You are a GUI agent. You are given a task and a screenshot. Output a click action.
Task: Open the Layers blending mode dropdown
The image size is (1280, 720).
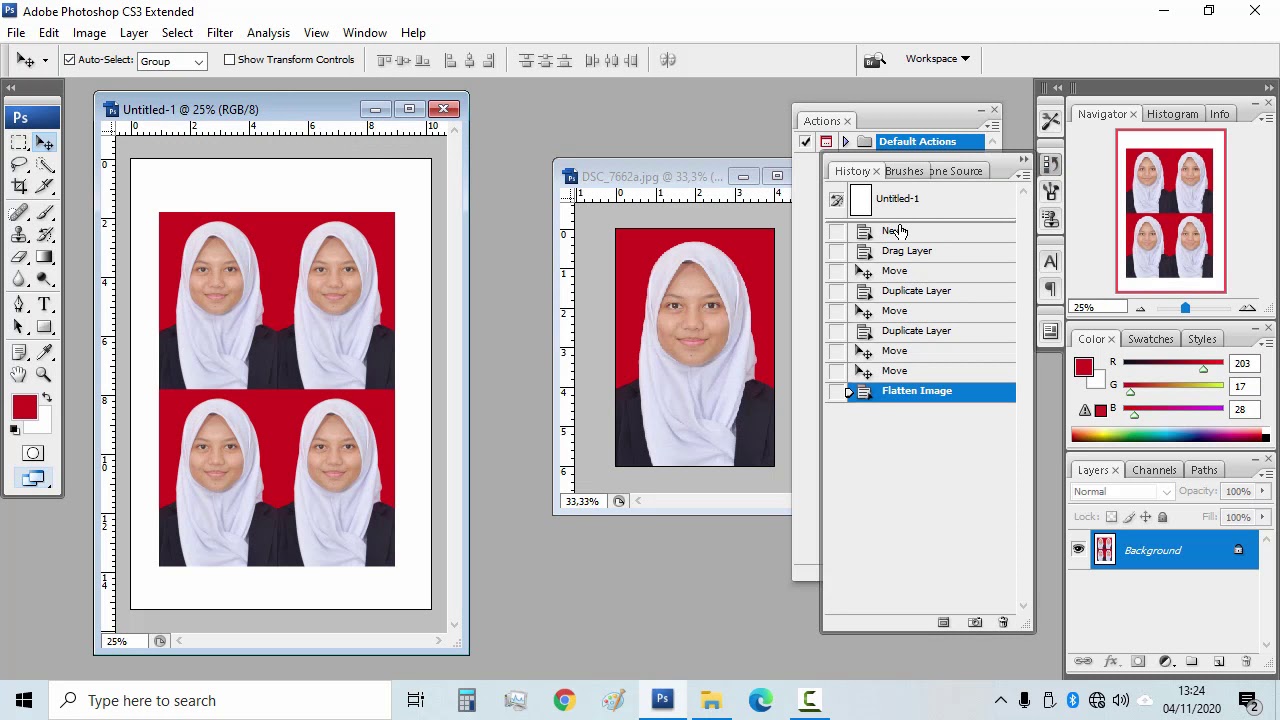[x=1122, y=491]
